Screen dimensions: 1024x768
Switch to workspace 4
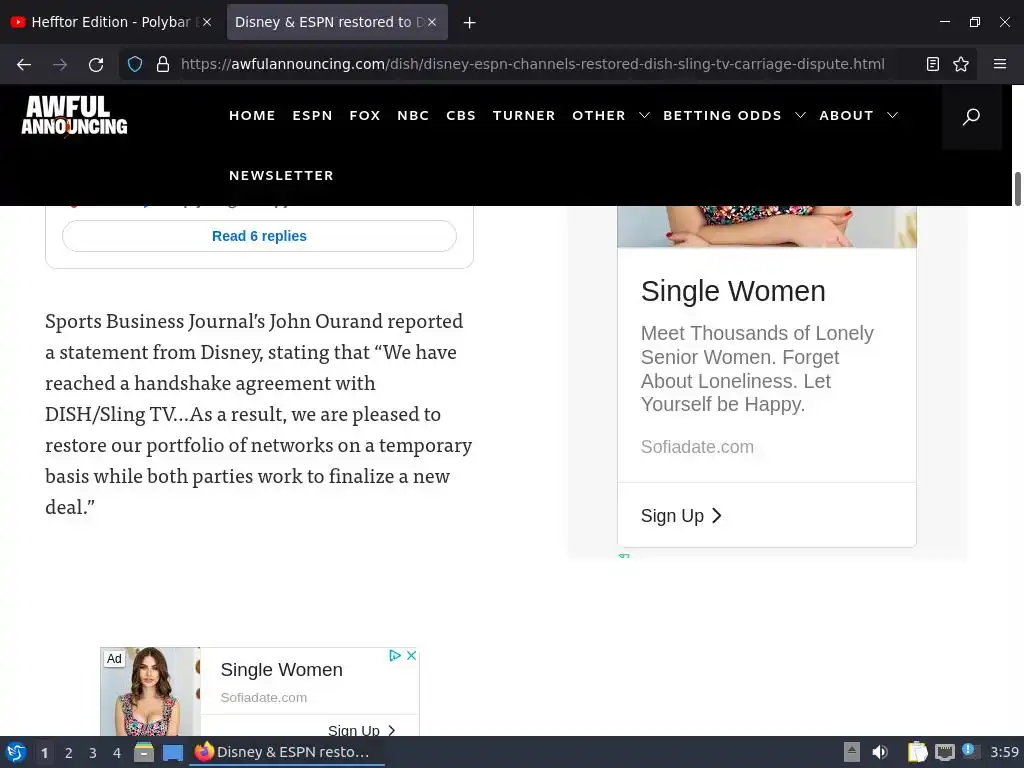[117, 753]
